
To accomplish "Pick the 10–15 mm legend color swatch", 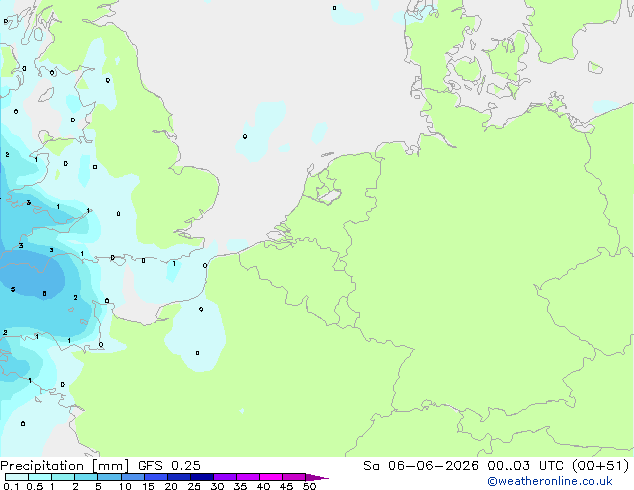I will pos(132,477).
